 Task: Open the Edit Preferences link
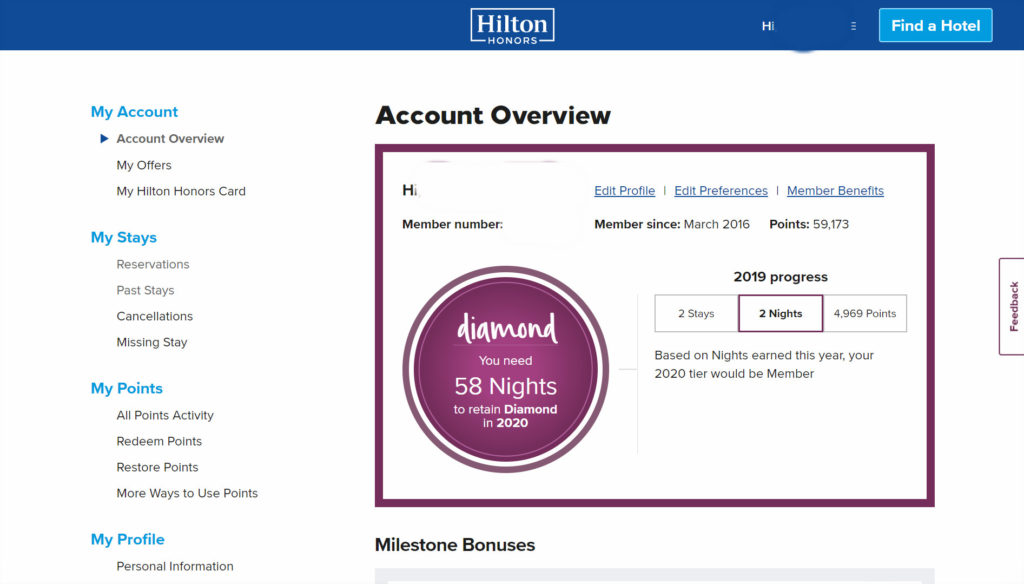point(720,190)
